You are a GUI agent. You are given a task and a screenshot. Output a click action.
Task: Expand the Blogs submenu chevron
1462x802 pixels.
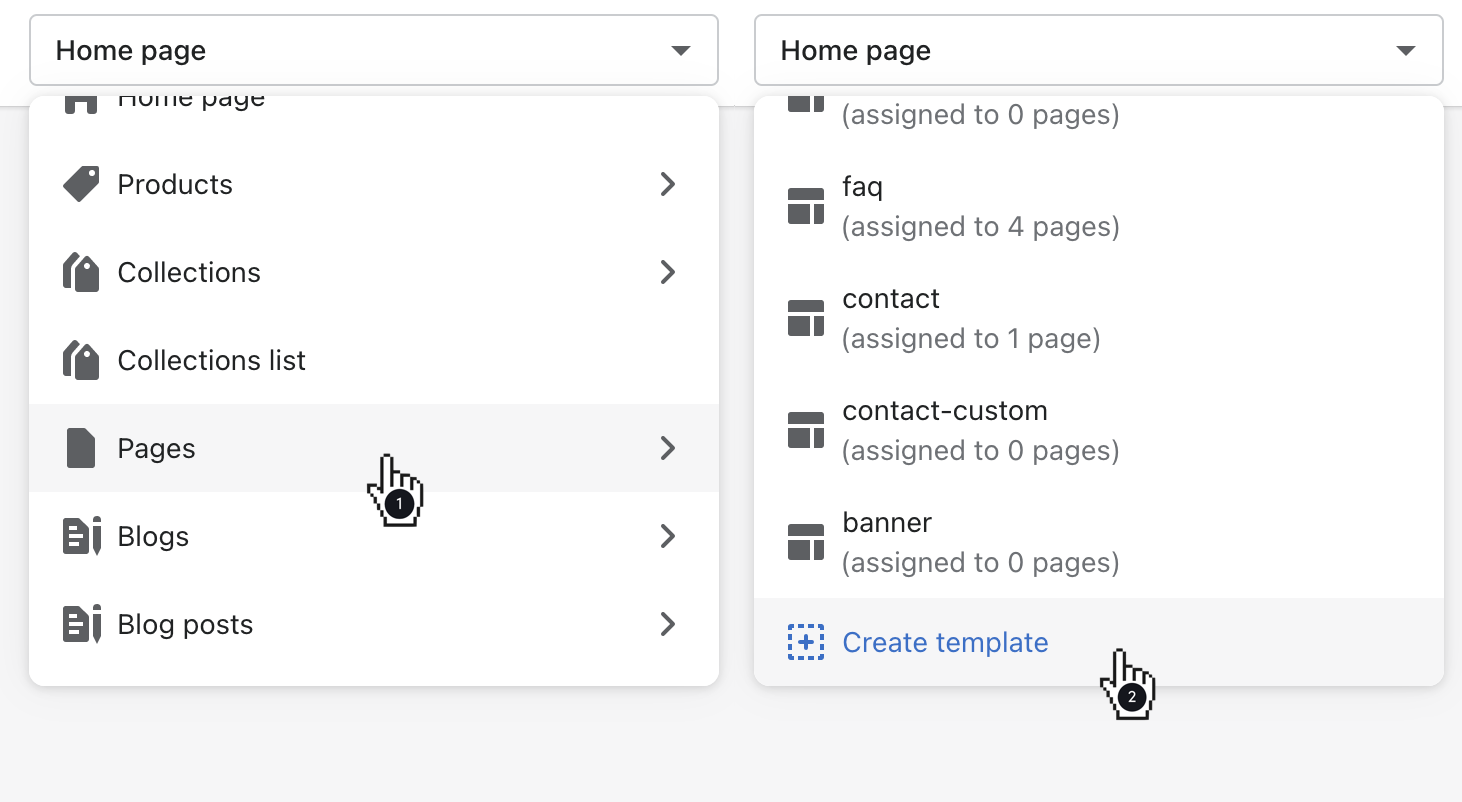point(667,536)
